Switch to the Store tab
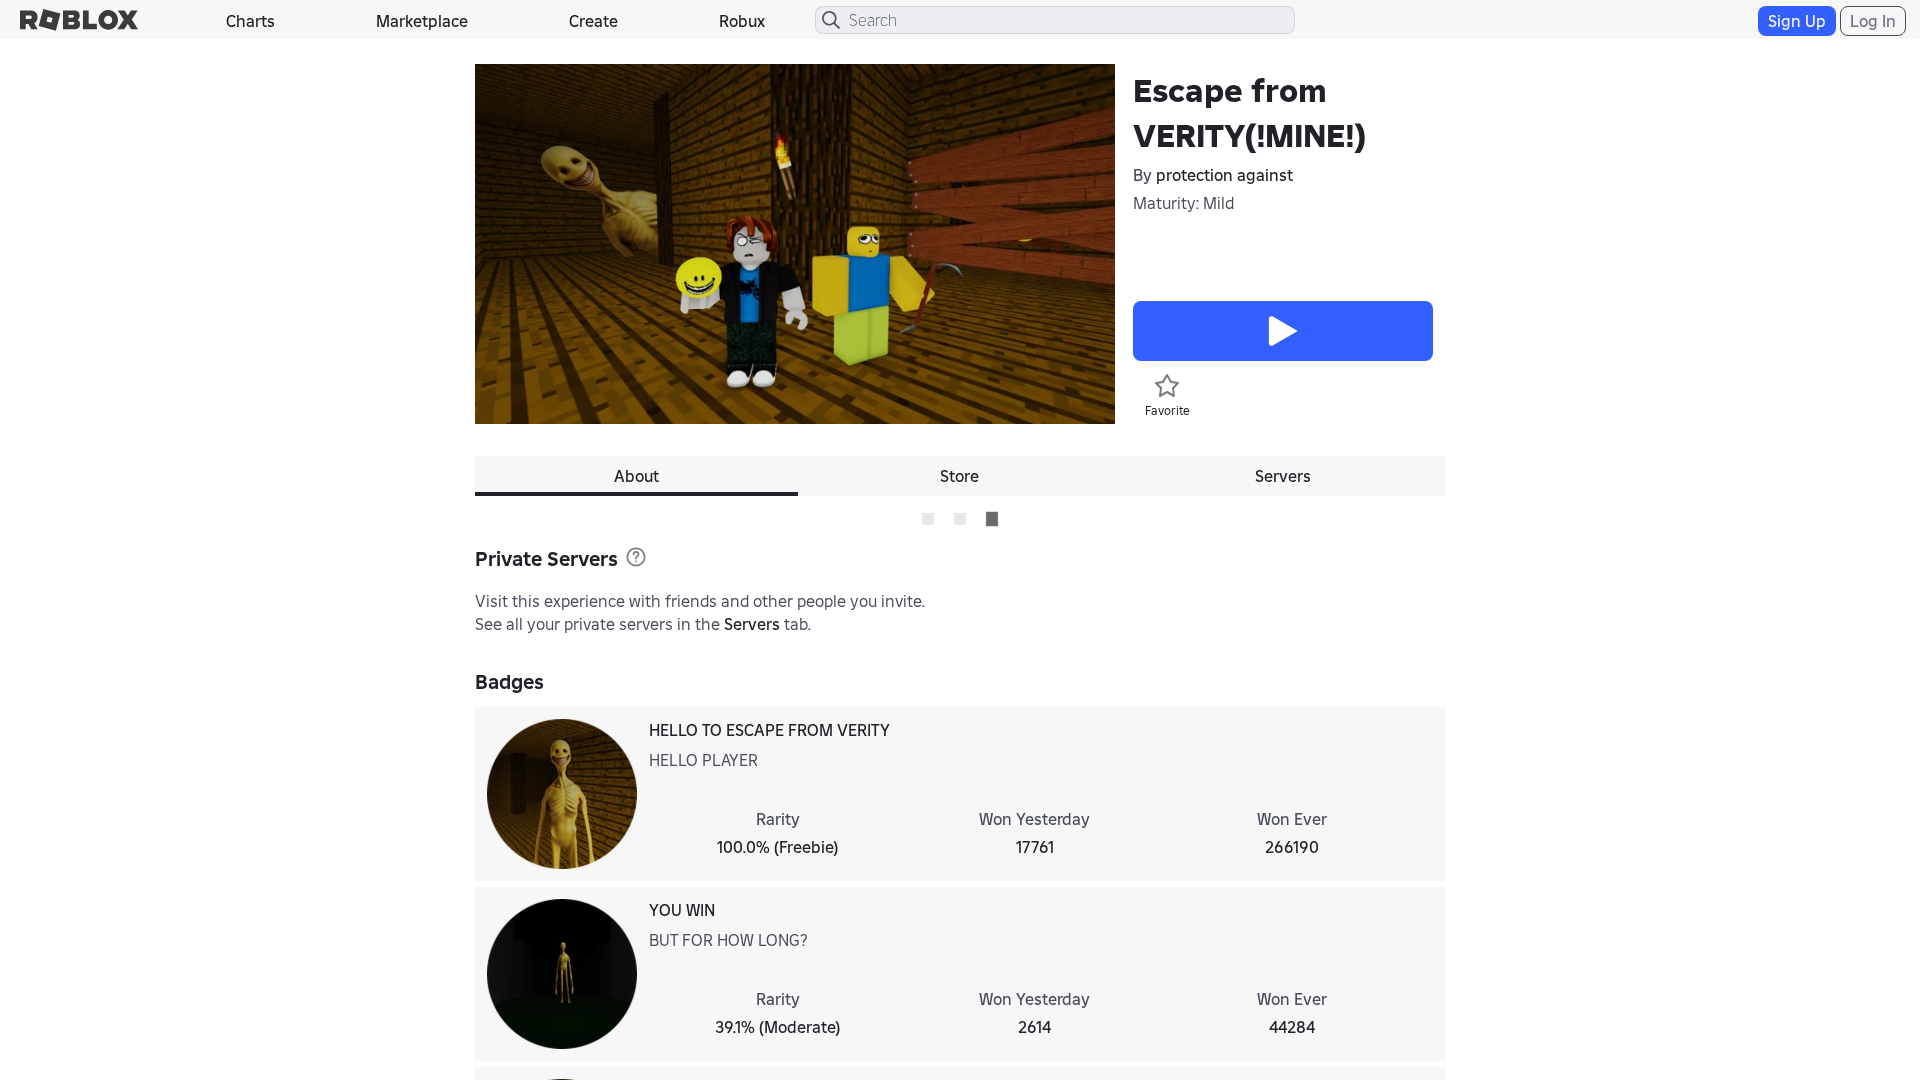This screenshot has height=1080, width=1920. click(x=959, y=476)
